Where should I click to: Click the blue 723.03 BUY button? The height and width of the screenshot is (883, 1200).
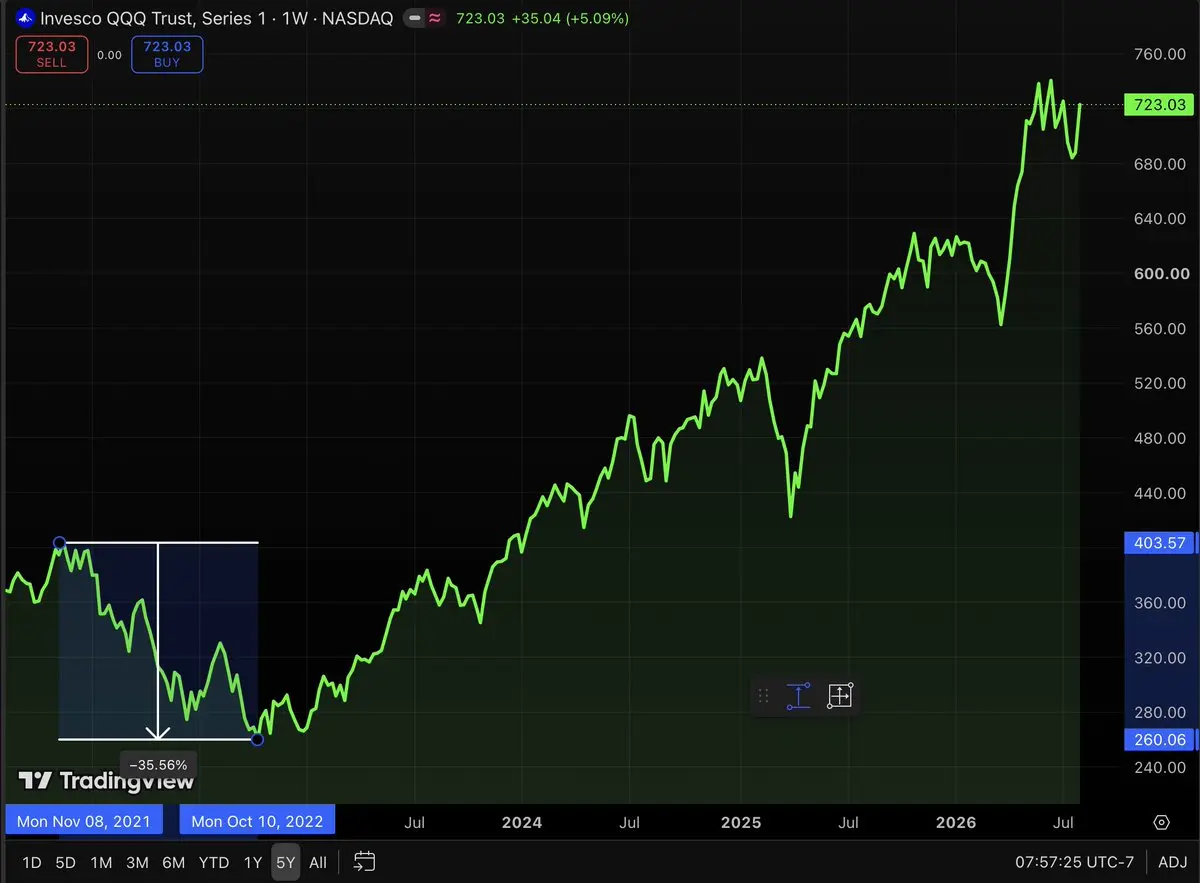167,54
